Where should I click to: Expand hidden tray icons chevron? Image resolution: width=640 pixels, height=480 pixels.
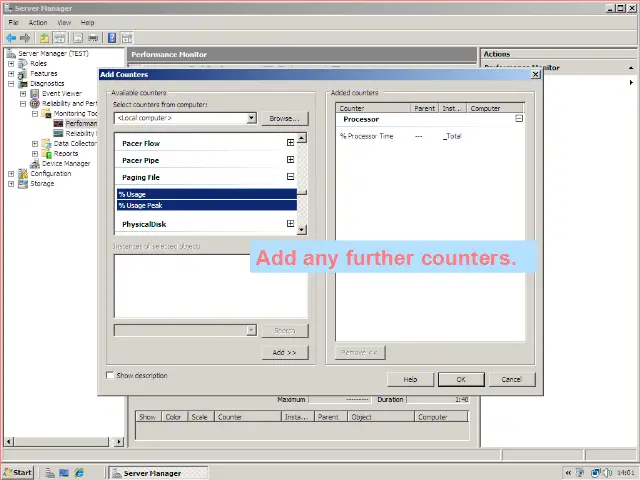tap(568, 473)
